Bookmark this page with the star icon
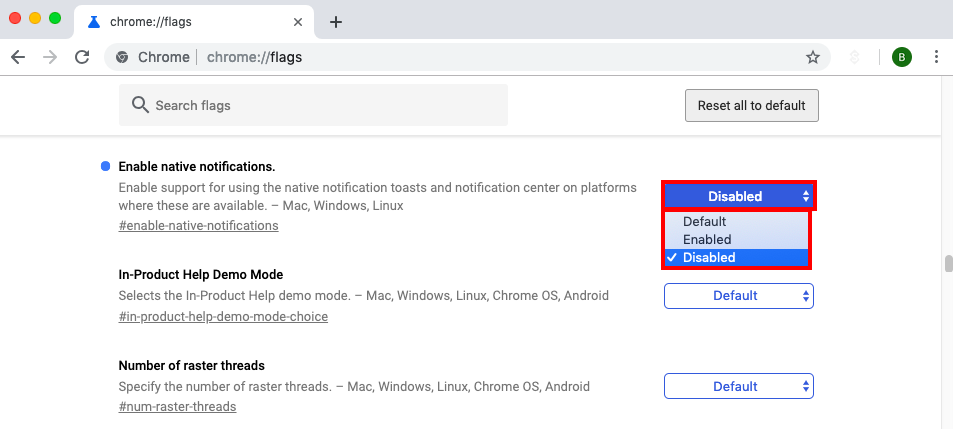 coord(813,57)
